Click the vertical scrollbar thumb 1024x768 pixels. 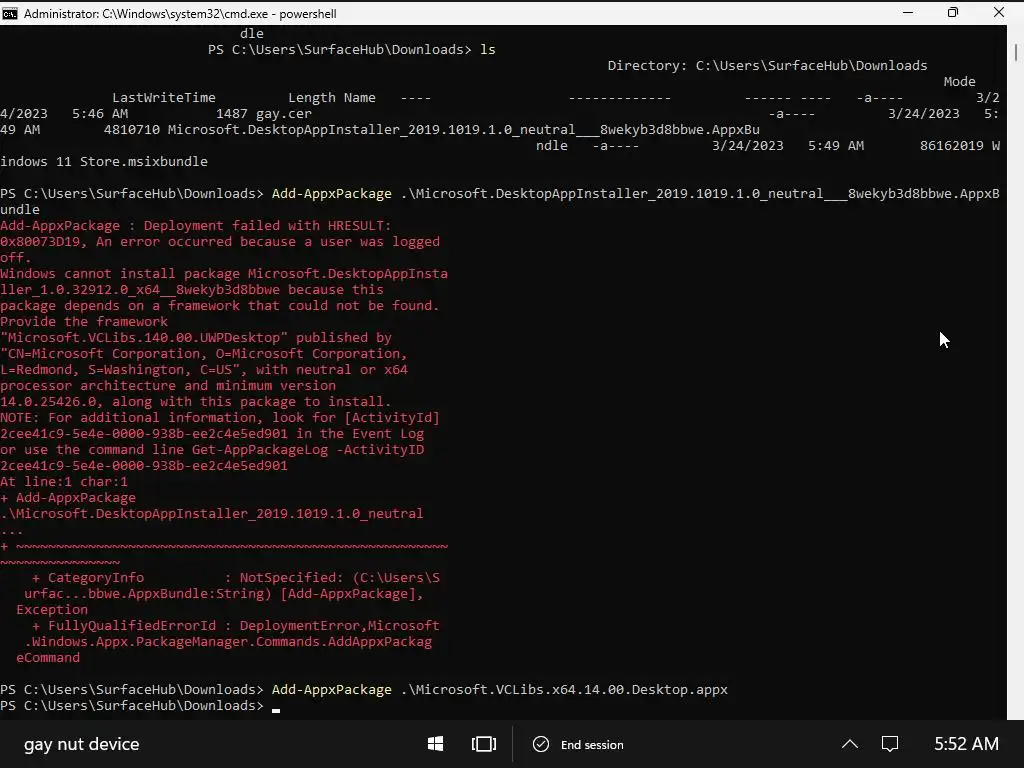1016,52
